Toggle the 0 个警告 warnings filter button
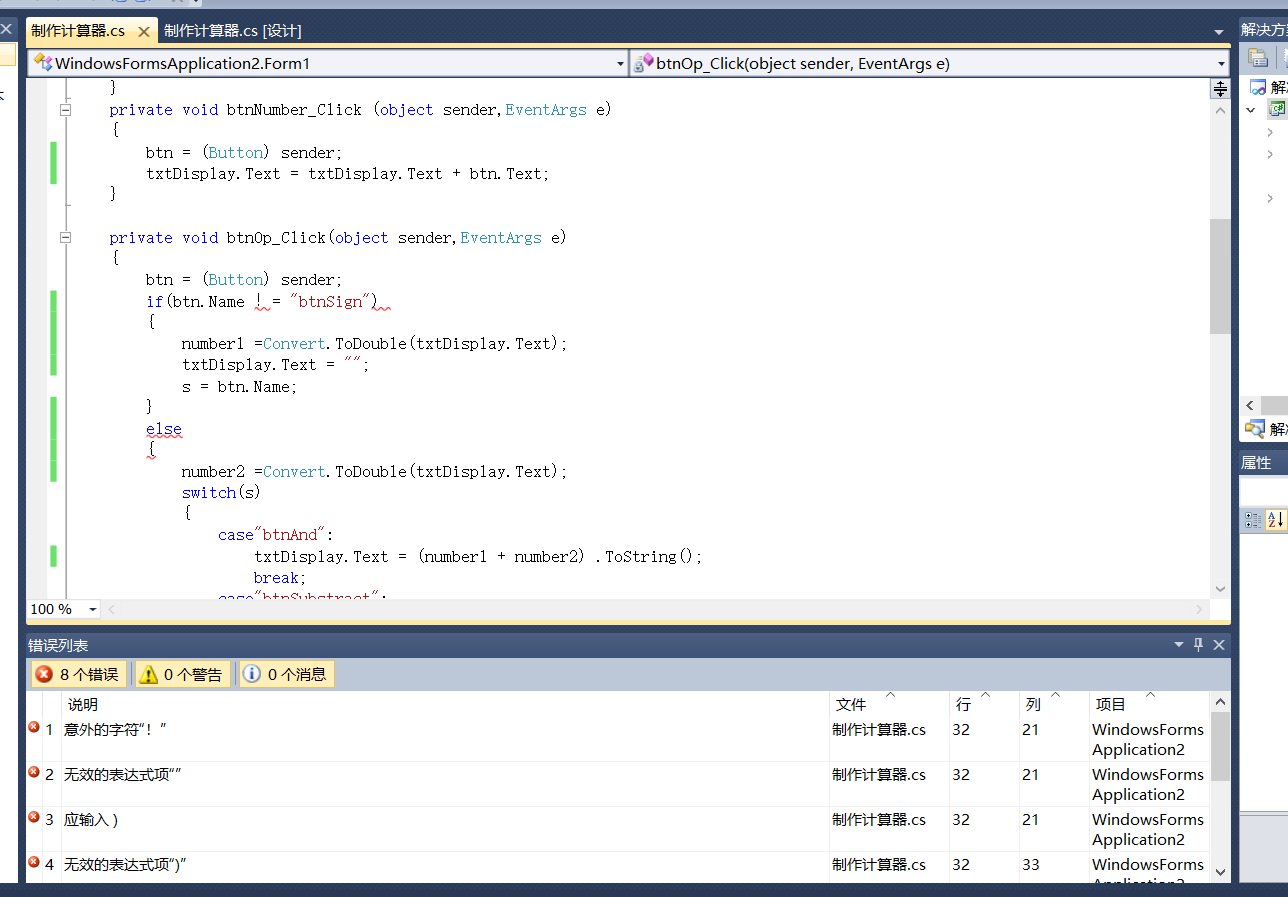The width and height of the screenshot is (1288, 897). click(x=182, y=674)
